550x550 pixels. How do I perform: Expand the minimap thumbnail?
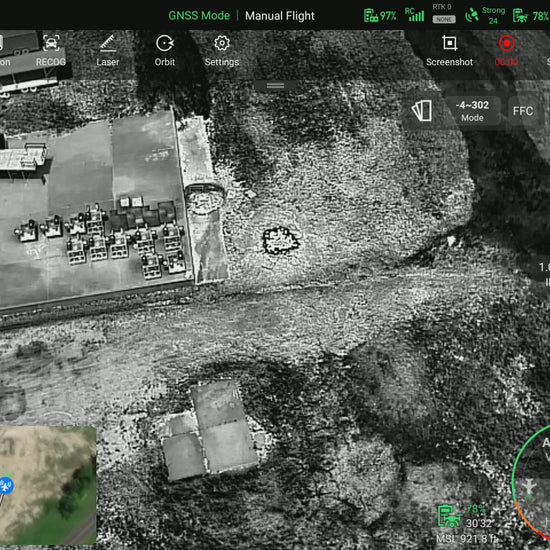[x=48, y=485]
